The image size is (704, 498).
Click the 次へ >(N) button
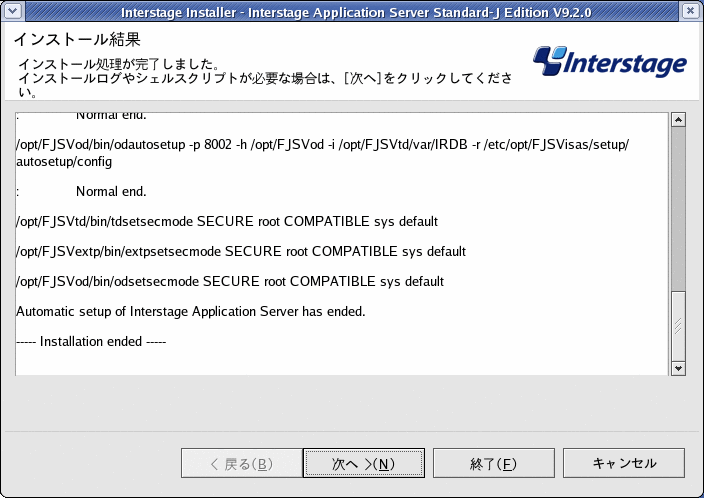tap(364, 463)
